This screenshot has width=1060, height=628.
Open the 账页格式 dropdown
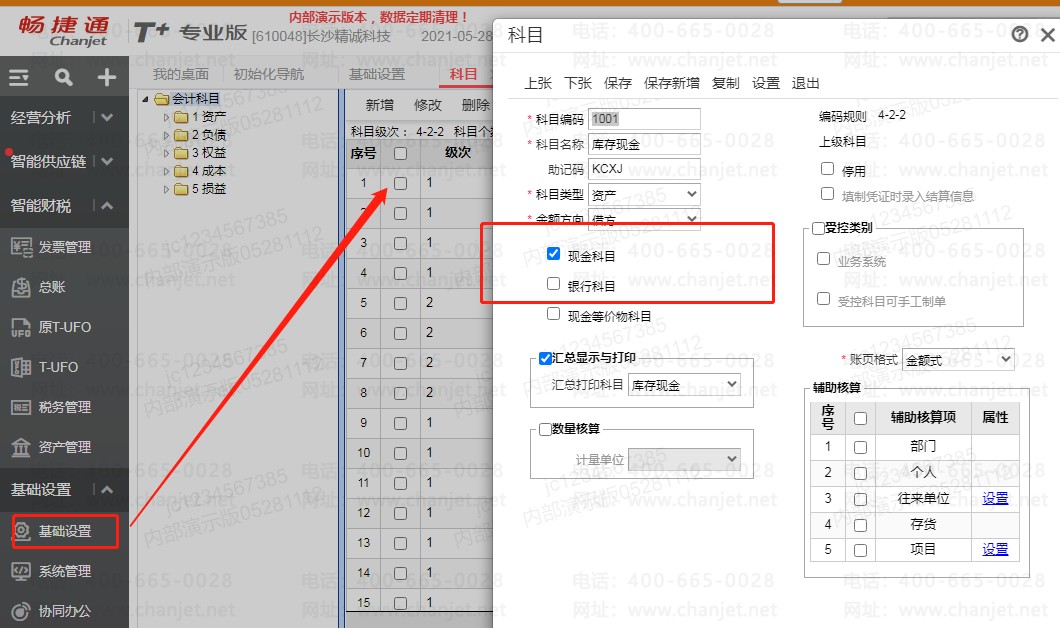click(x=959, y=360)
